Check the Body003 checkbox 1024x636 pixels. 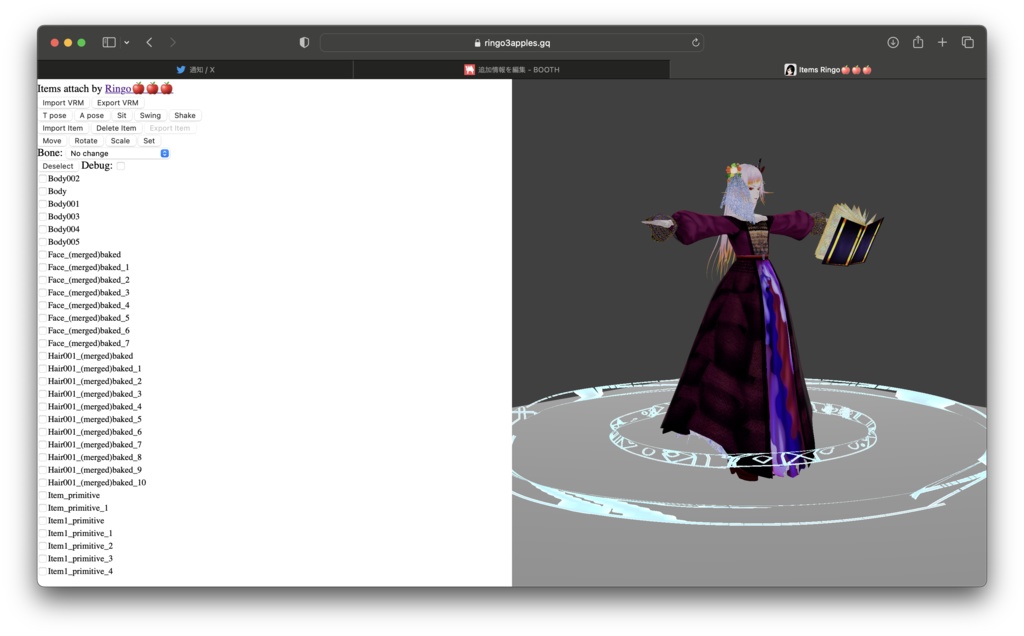coord(42,217)
